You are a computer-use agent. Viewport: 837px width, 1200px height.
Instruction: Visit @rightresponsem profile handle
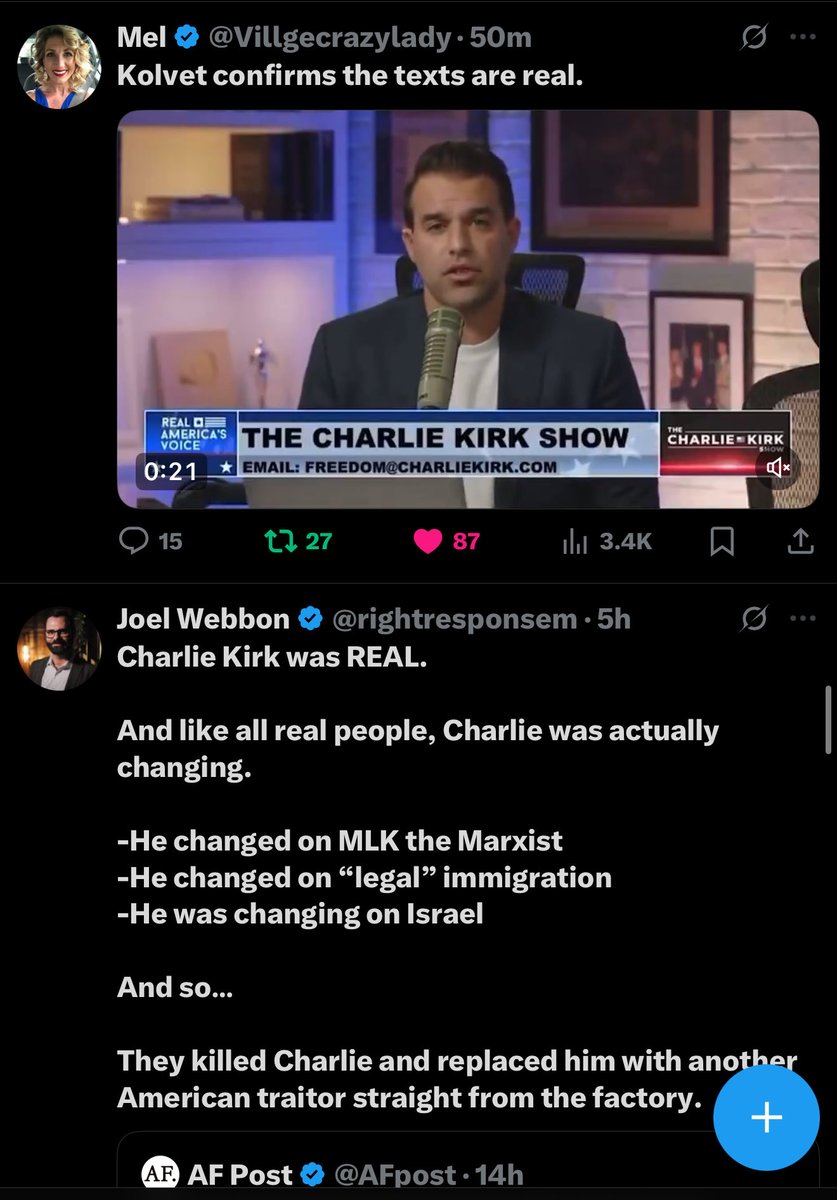click(x=453, y=619)
